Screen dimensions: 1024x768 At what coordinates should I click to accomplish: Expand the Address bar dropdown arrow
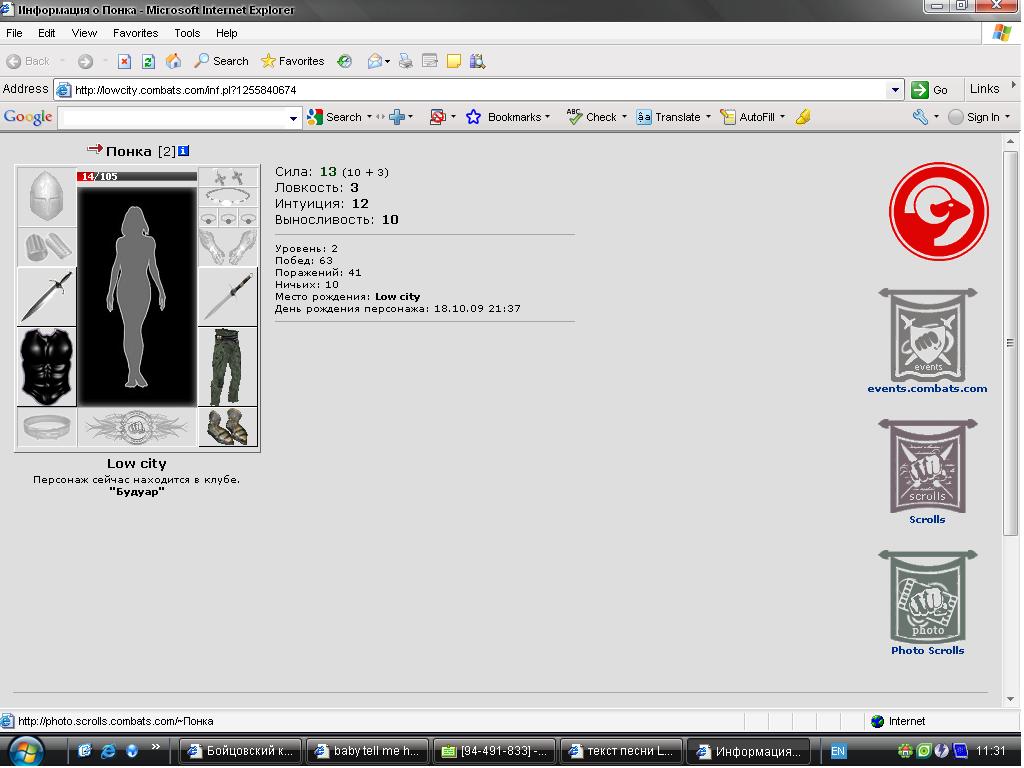point(895,90)
